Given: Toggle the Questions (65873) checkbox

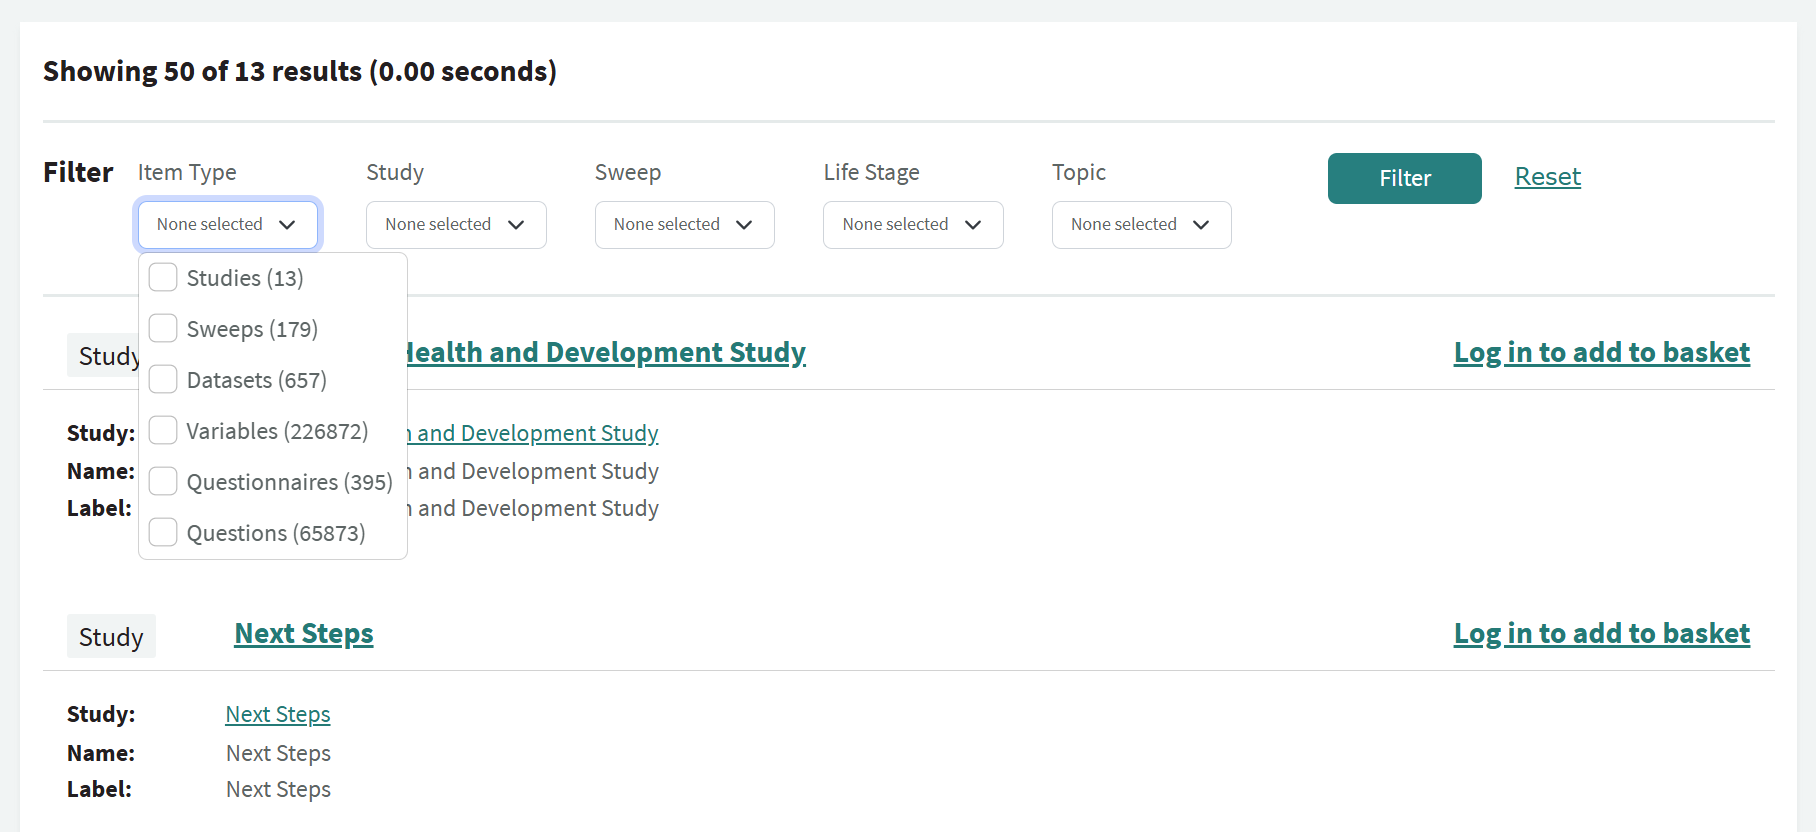Looking at the screenshot, I should (x=163, y=532).
